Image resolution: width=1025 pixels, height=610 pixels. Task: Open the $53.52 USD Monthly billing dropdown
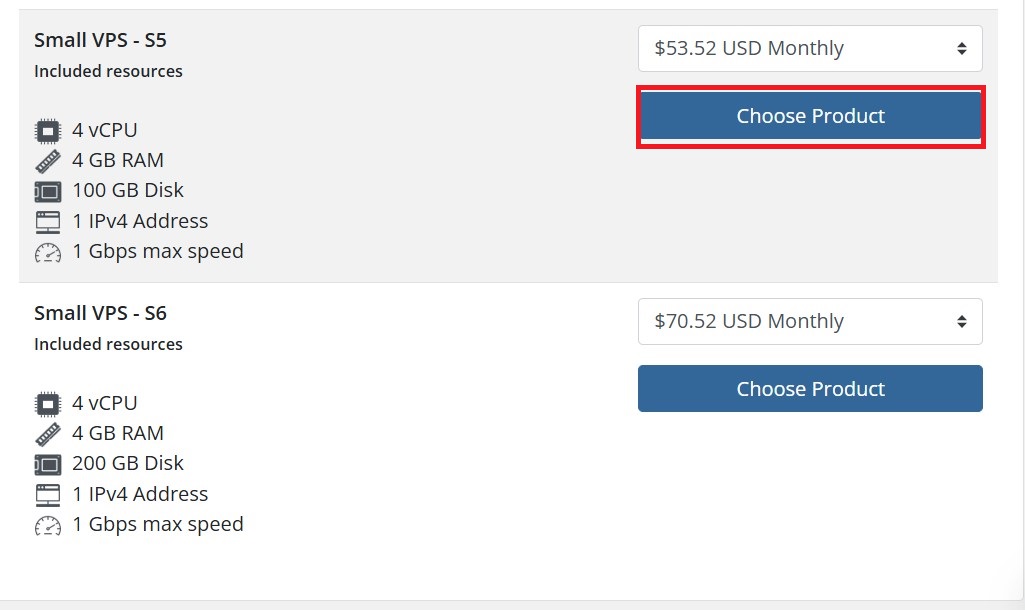pyautogui.click(x=810, y=48)
